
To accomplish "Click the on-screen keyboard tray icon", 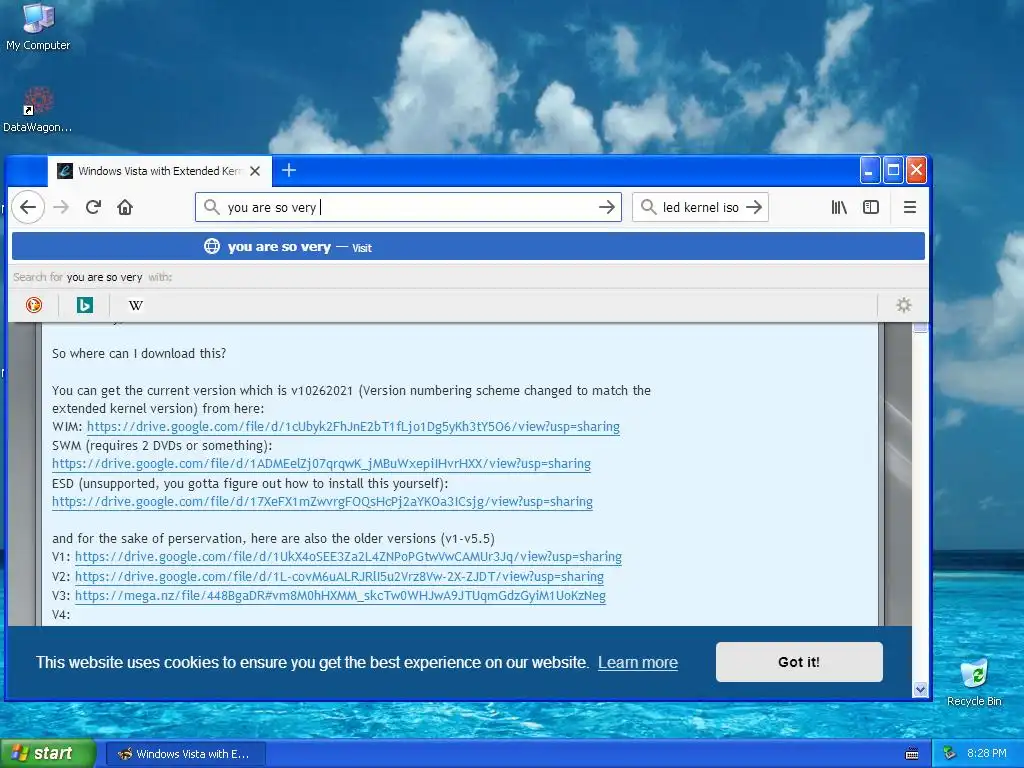I will click(912, 754).
